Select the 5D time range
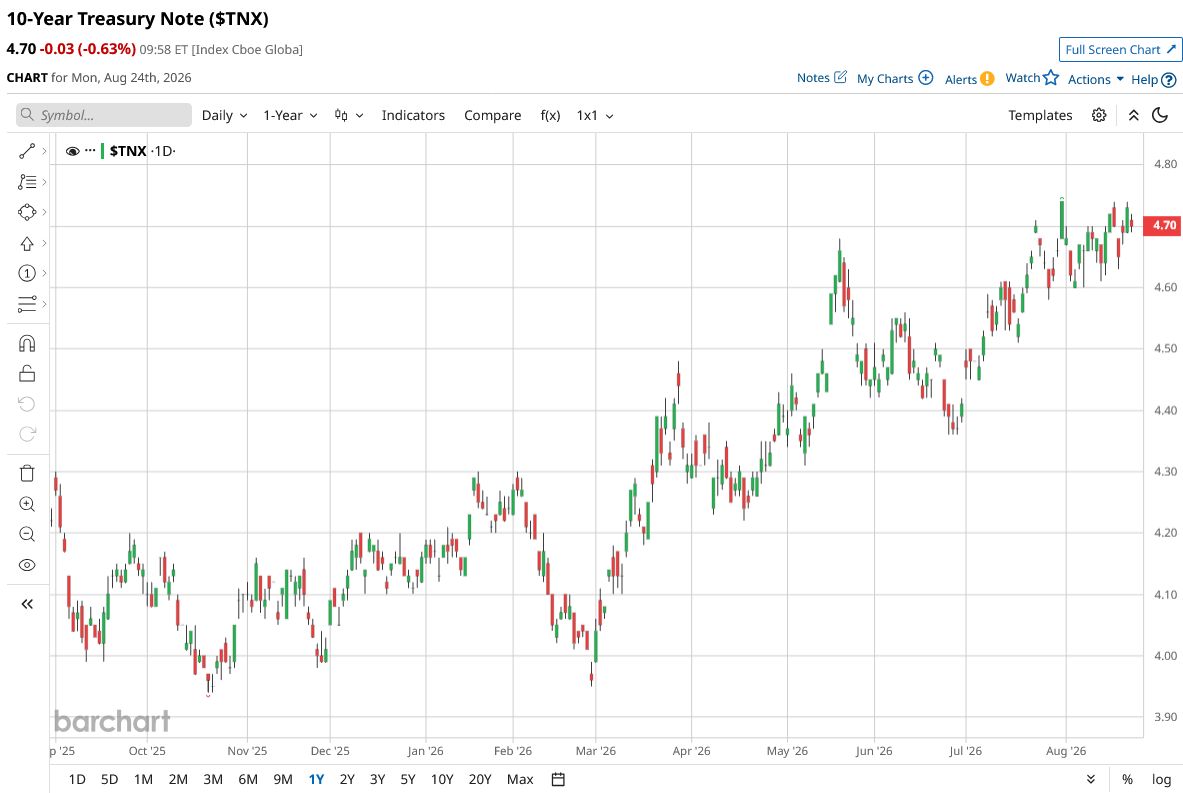The width and height of the screenshot is (1183, 793). click(109, 779)
